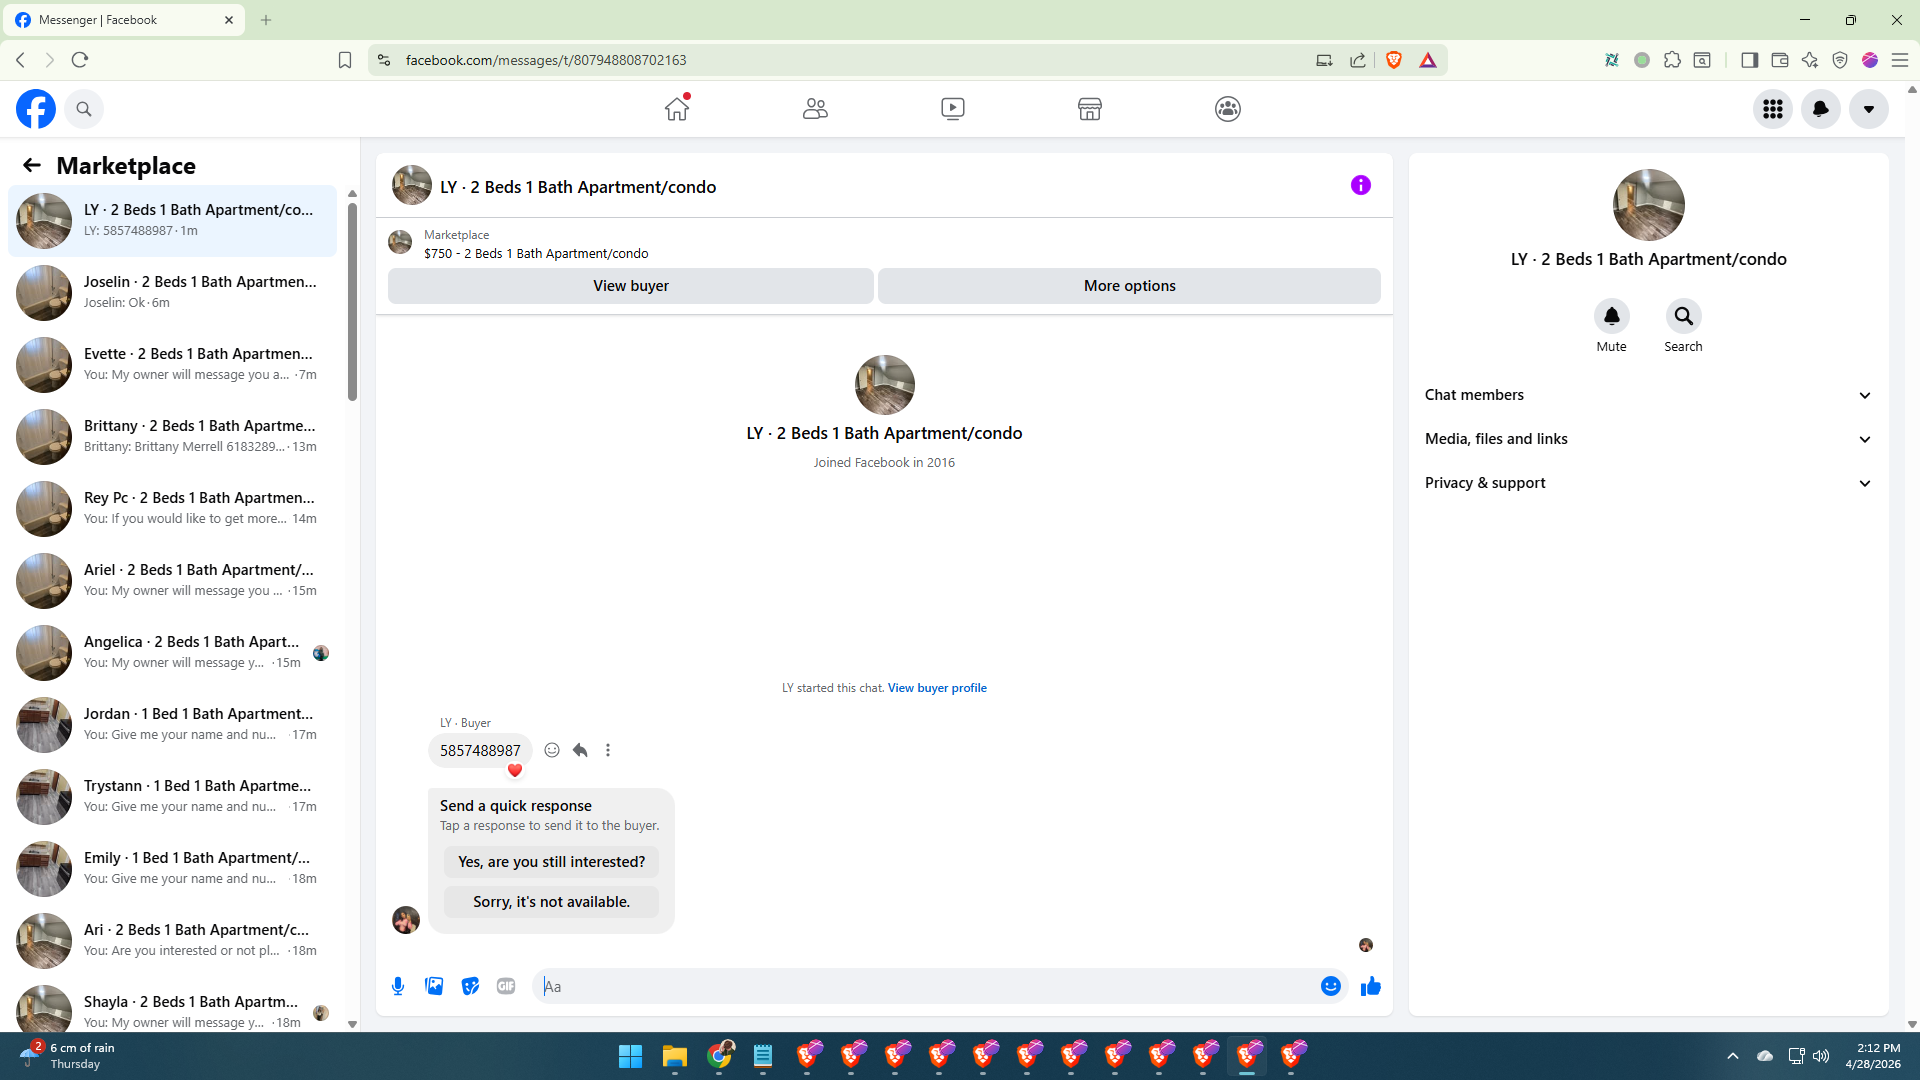Click the attach photo icon in composer
This screenshot has width=1920, height=1080.
coord(434,986)
